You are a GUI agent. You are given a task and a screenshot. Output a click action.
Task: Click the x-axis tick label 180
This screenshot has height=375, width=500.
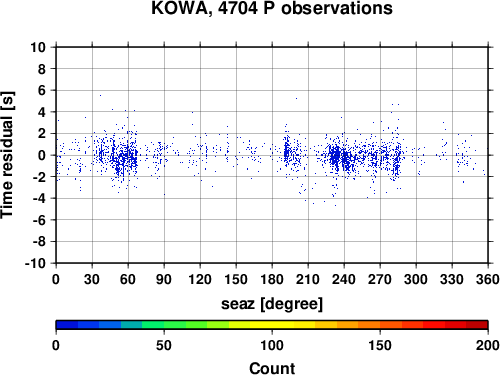point(272,279)
